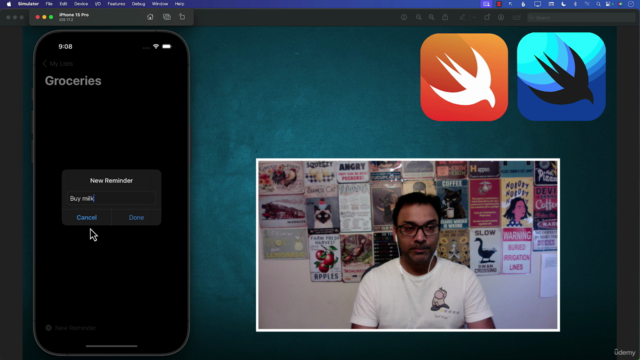The height and width of the screenshot is (360, 640).
Task: Open Control Center from the menu bar
Action: [609, 4]
